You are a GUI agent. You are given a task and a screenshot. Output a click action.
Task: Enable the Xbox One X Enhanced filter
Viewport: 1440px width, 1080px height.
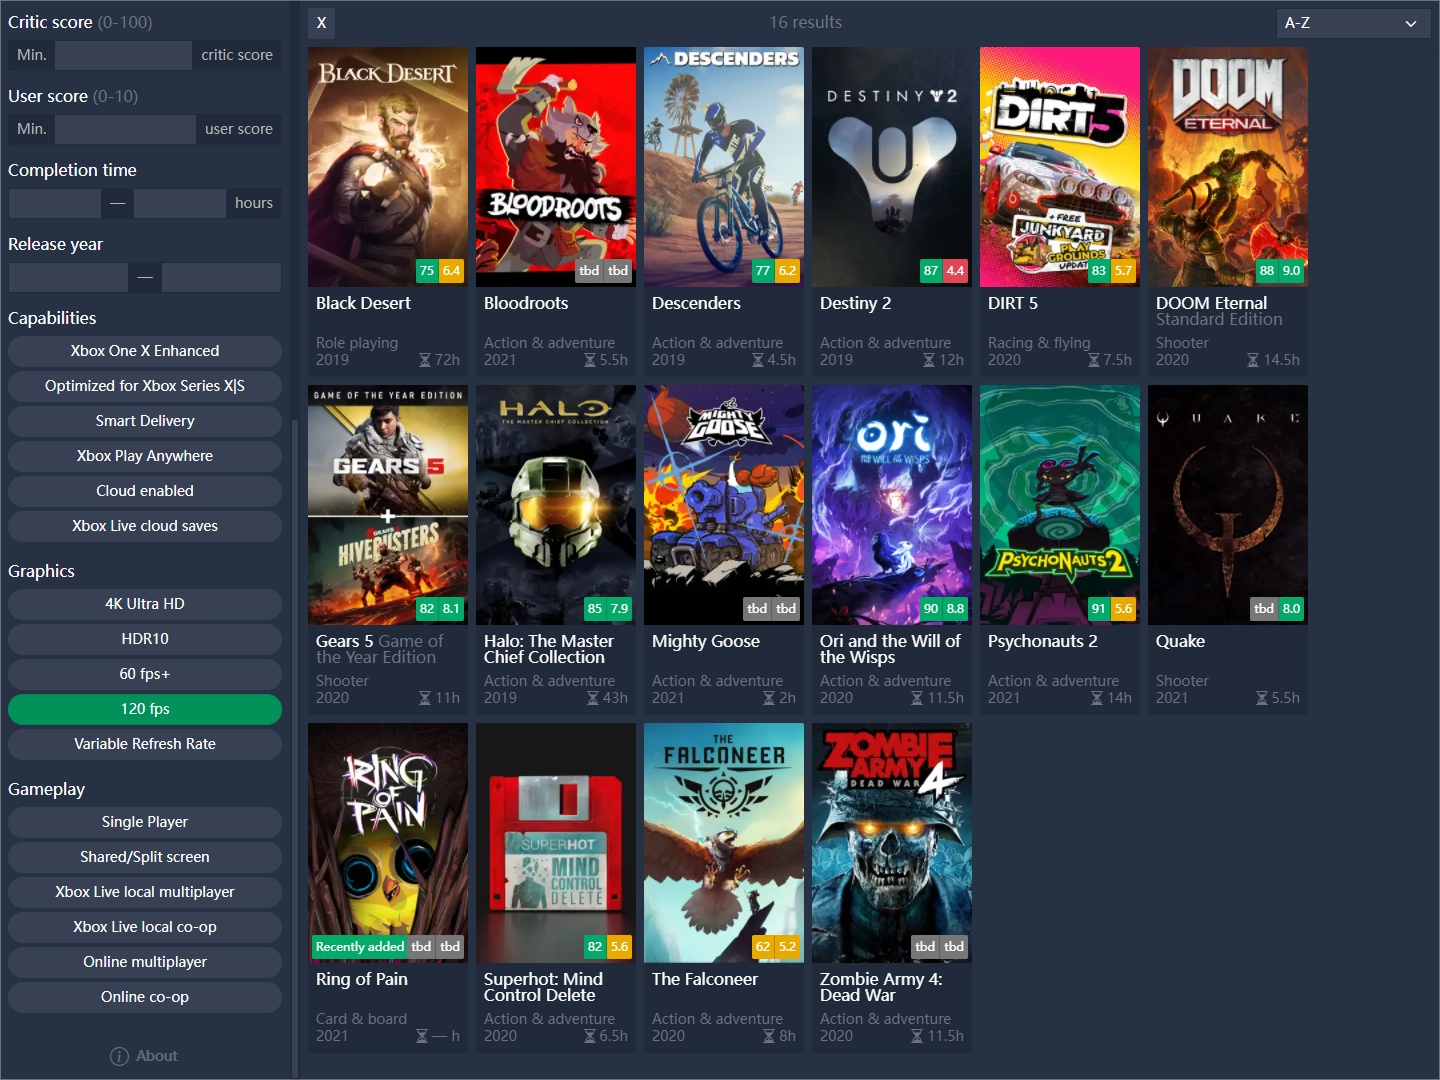coord(144,351)
